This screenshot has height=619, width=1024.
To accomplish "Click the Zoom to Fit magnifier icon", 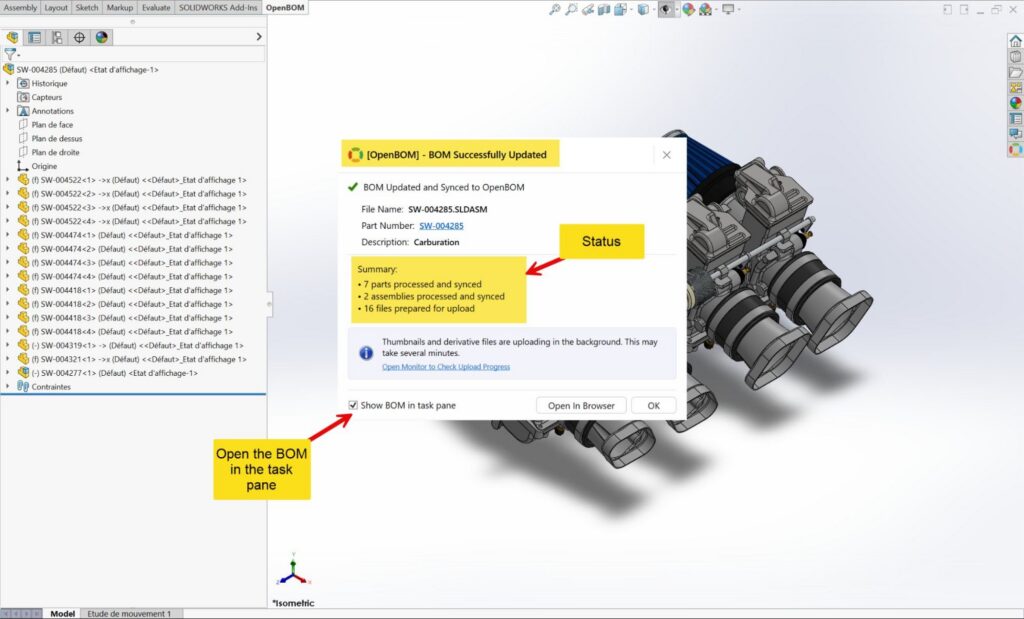I will point(555,10).
